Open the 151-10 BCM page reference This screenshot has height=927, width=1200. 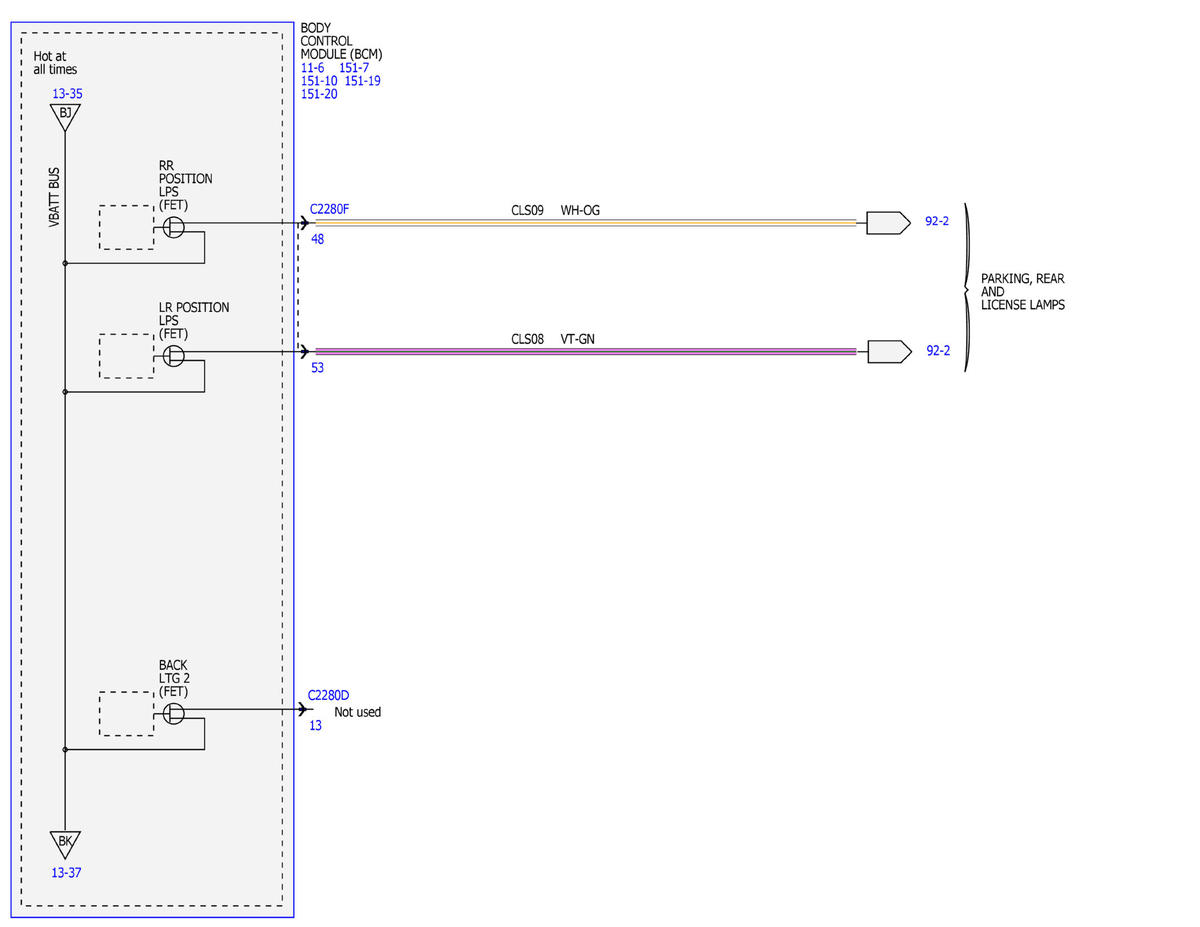319,81
